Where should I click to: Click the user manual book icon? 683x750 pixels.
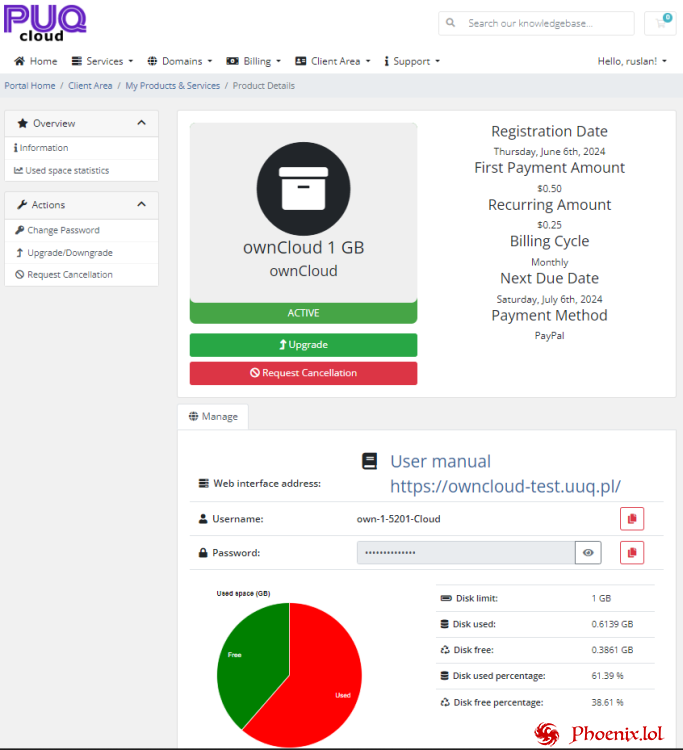pos(369,461)
